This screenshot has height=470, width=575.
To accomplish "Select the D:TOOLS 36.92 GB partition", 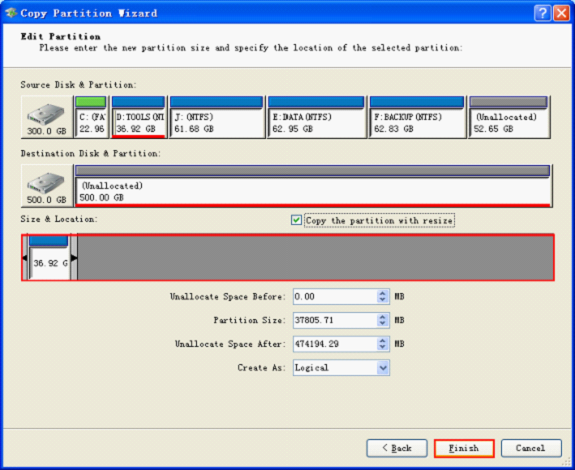I will tap(139, 117).
